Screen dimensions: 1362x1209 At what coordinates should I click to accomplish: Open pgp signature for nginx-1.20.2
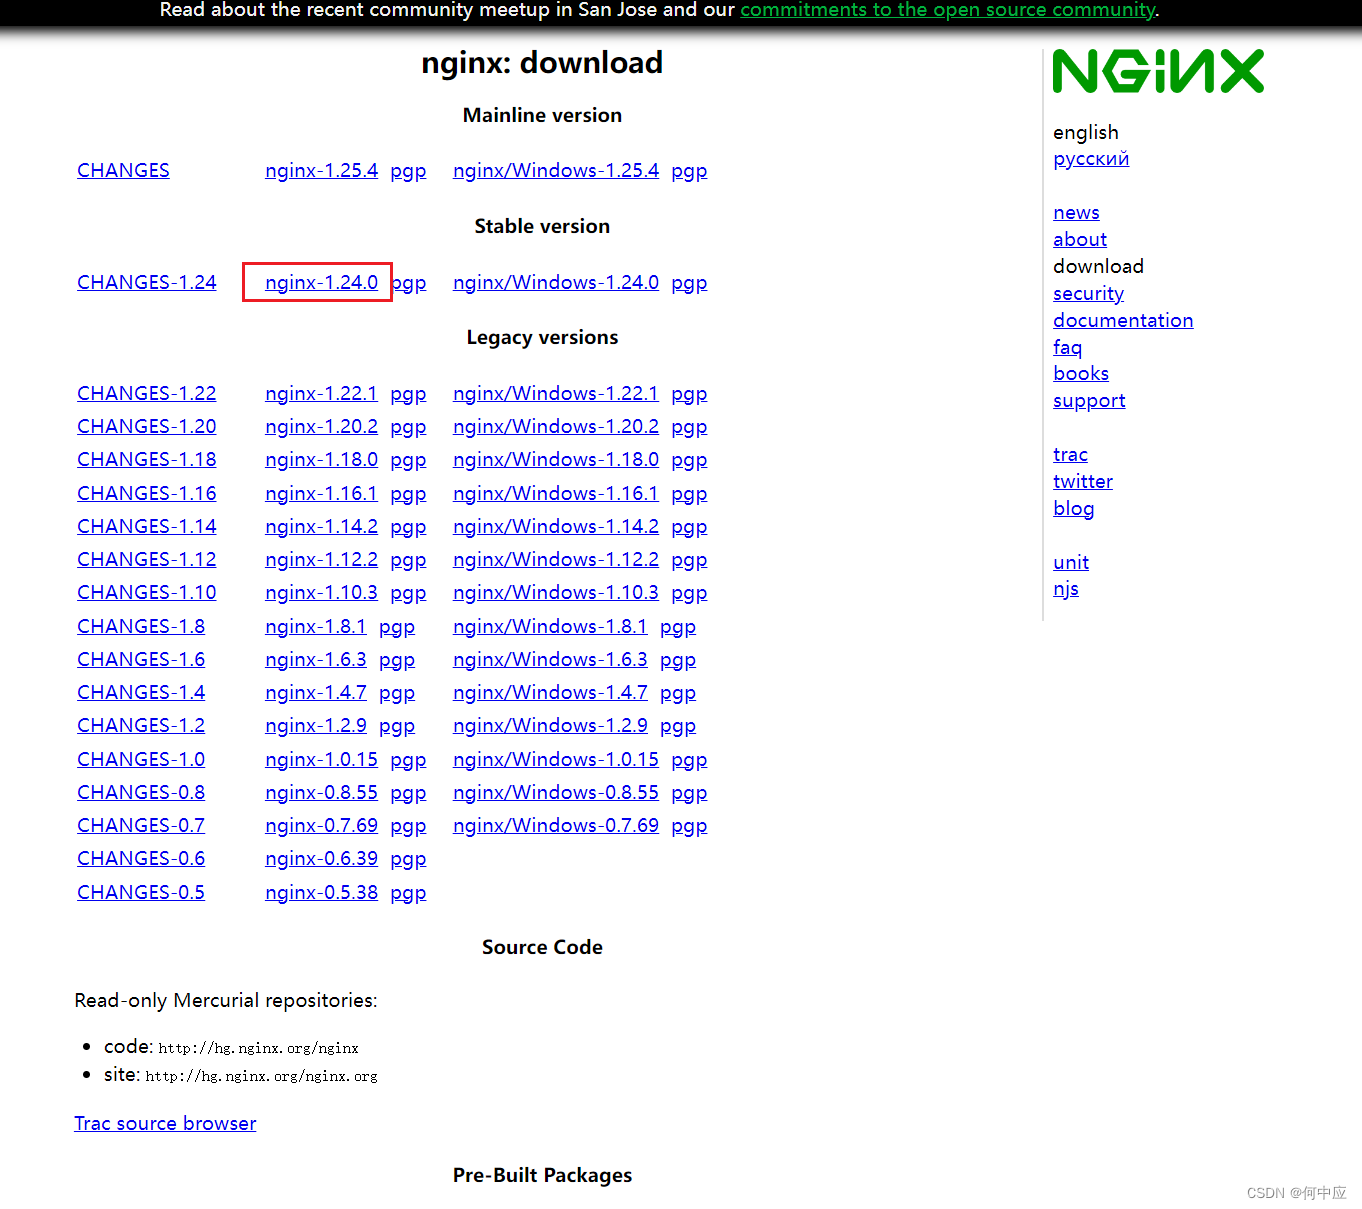(408, 427)
